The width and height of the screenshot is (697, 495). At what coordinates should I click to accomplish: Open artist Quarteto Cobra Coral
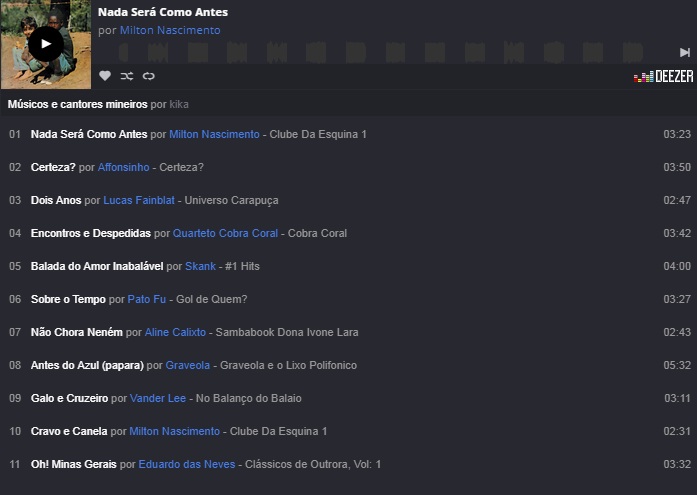pyautogui.click(x=225, y=233)
